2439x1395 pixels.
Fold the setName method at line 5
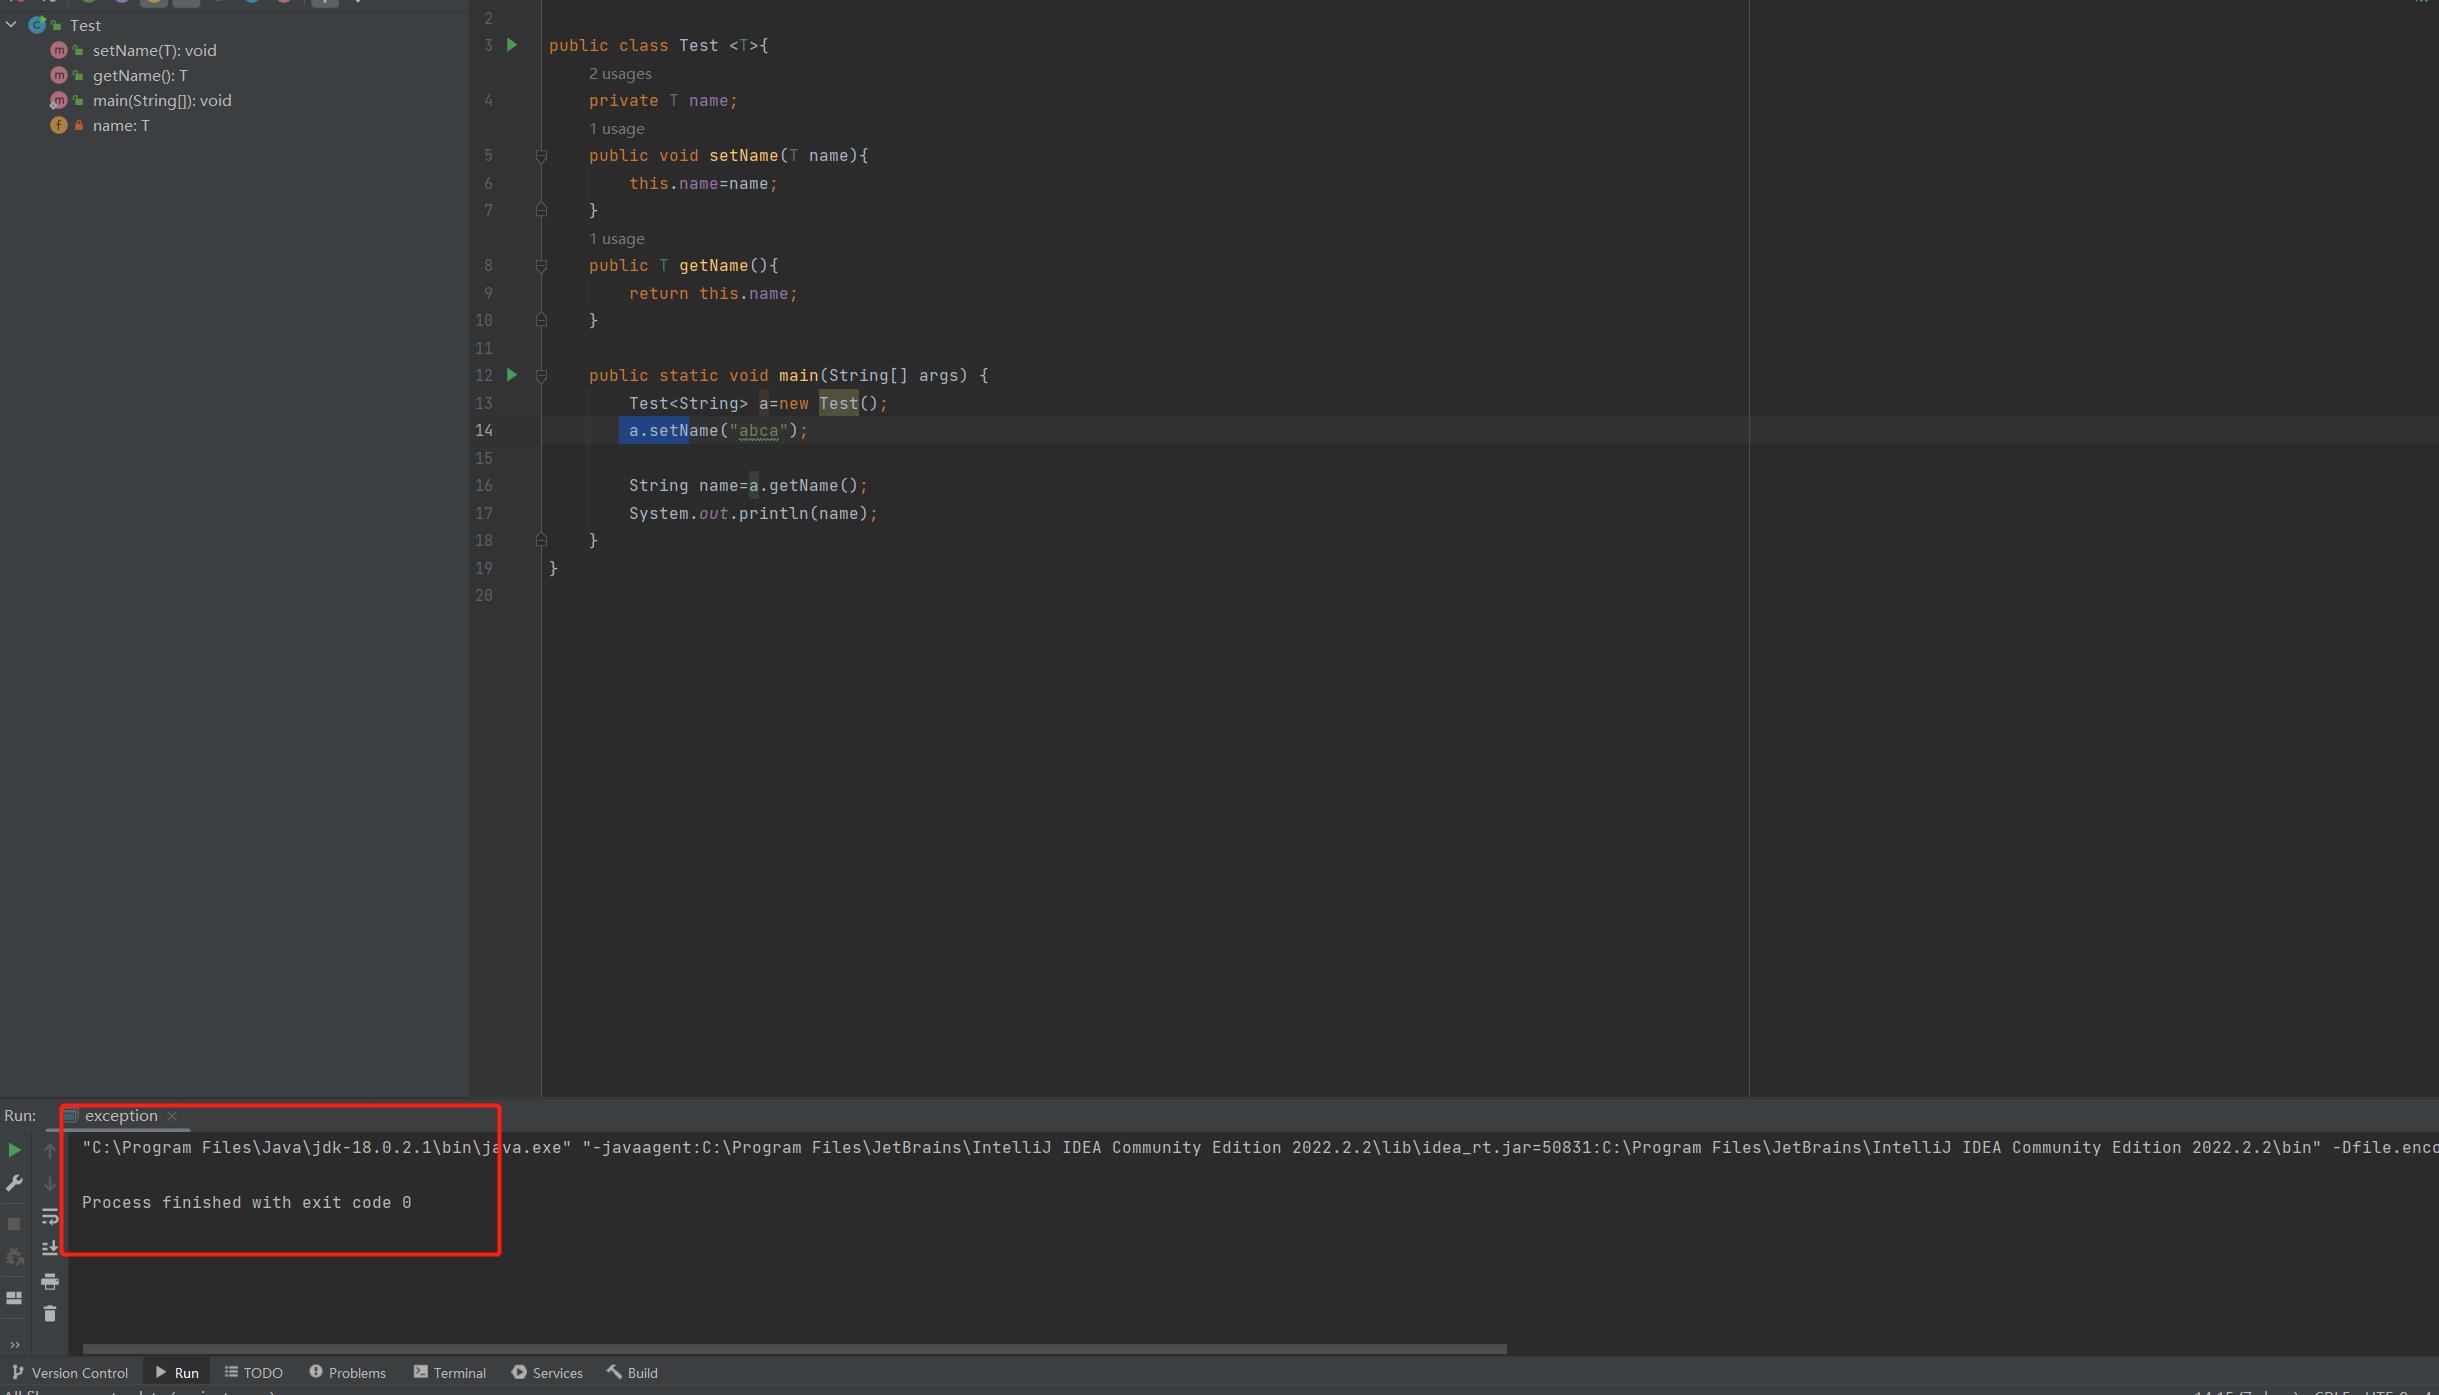point(541,156)
